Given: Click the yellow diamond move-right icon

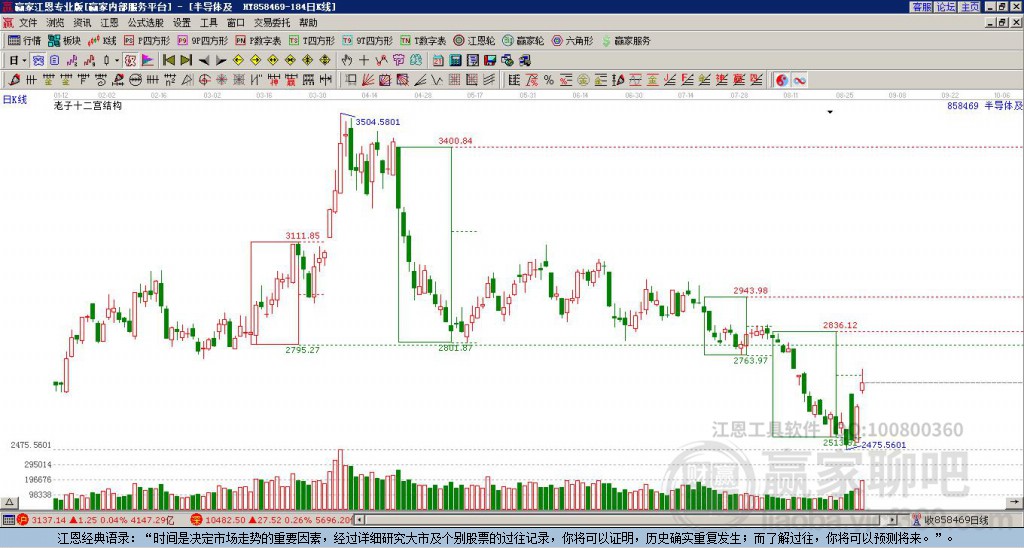Looking at the screenshot, I should [x=255, y=60].
